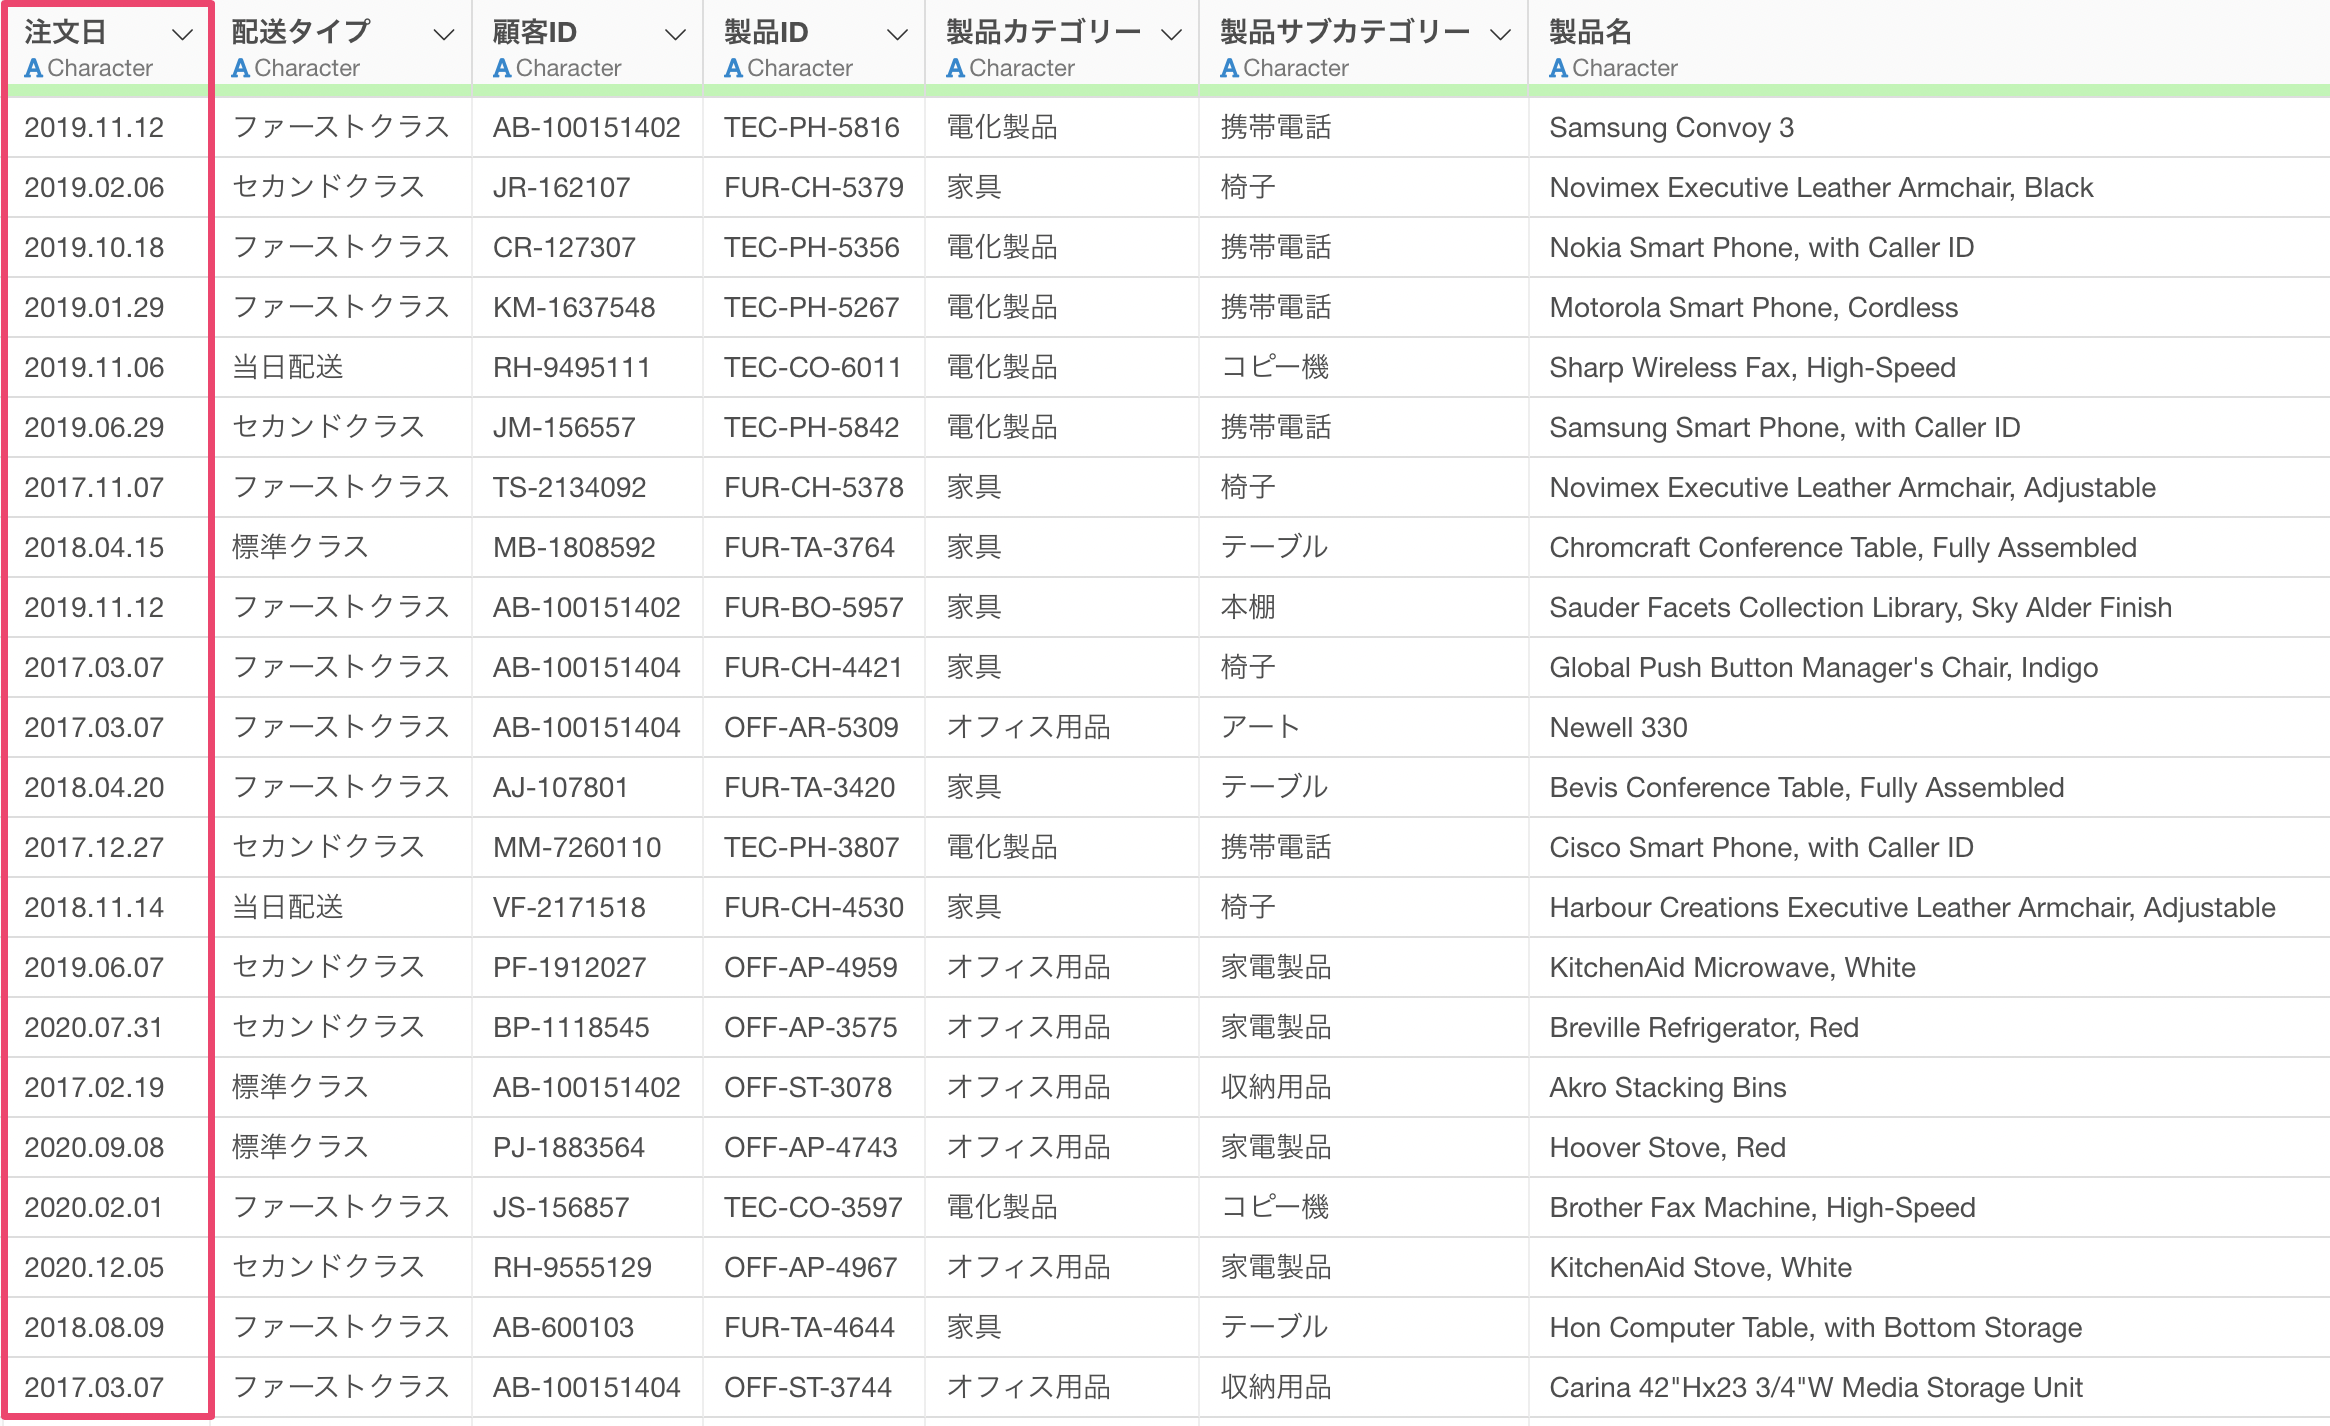
Task: Select the 製品ID column header title
Action: [x=766, y=32]
